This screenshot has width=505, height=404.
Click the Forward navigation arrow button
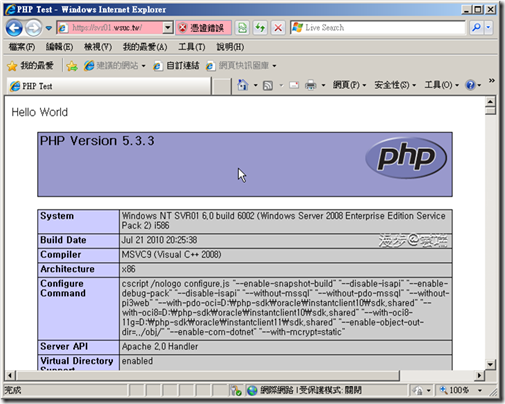pos(33,28)
